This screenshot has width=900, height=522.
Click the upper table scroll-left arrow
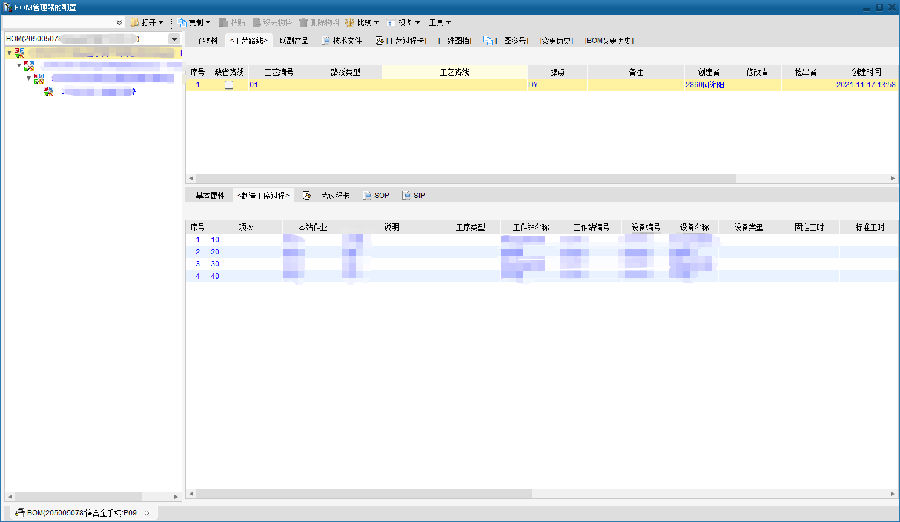[x=191, y=179]
